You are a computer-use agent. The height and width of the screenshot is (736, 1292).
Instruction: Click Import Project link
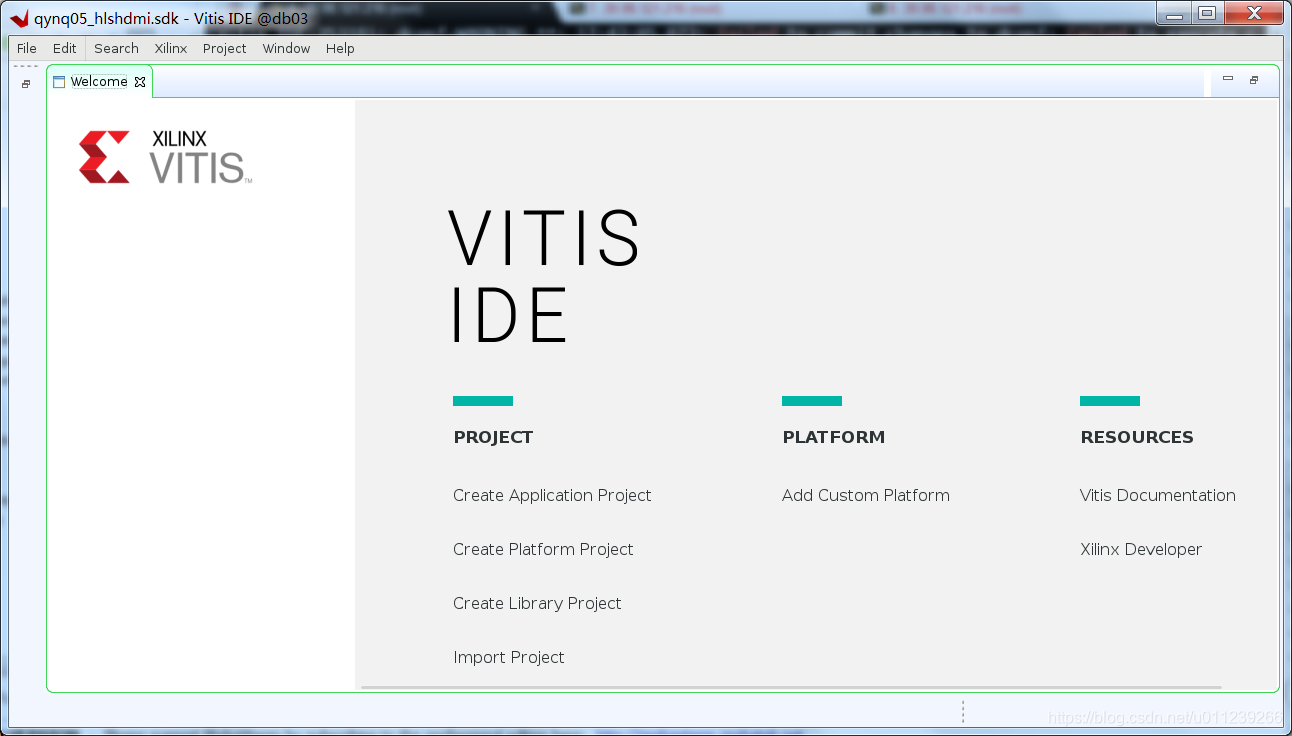pos(509,657)
